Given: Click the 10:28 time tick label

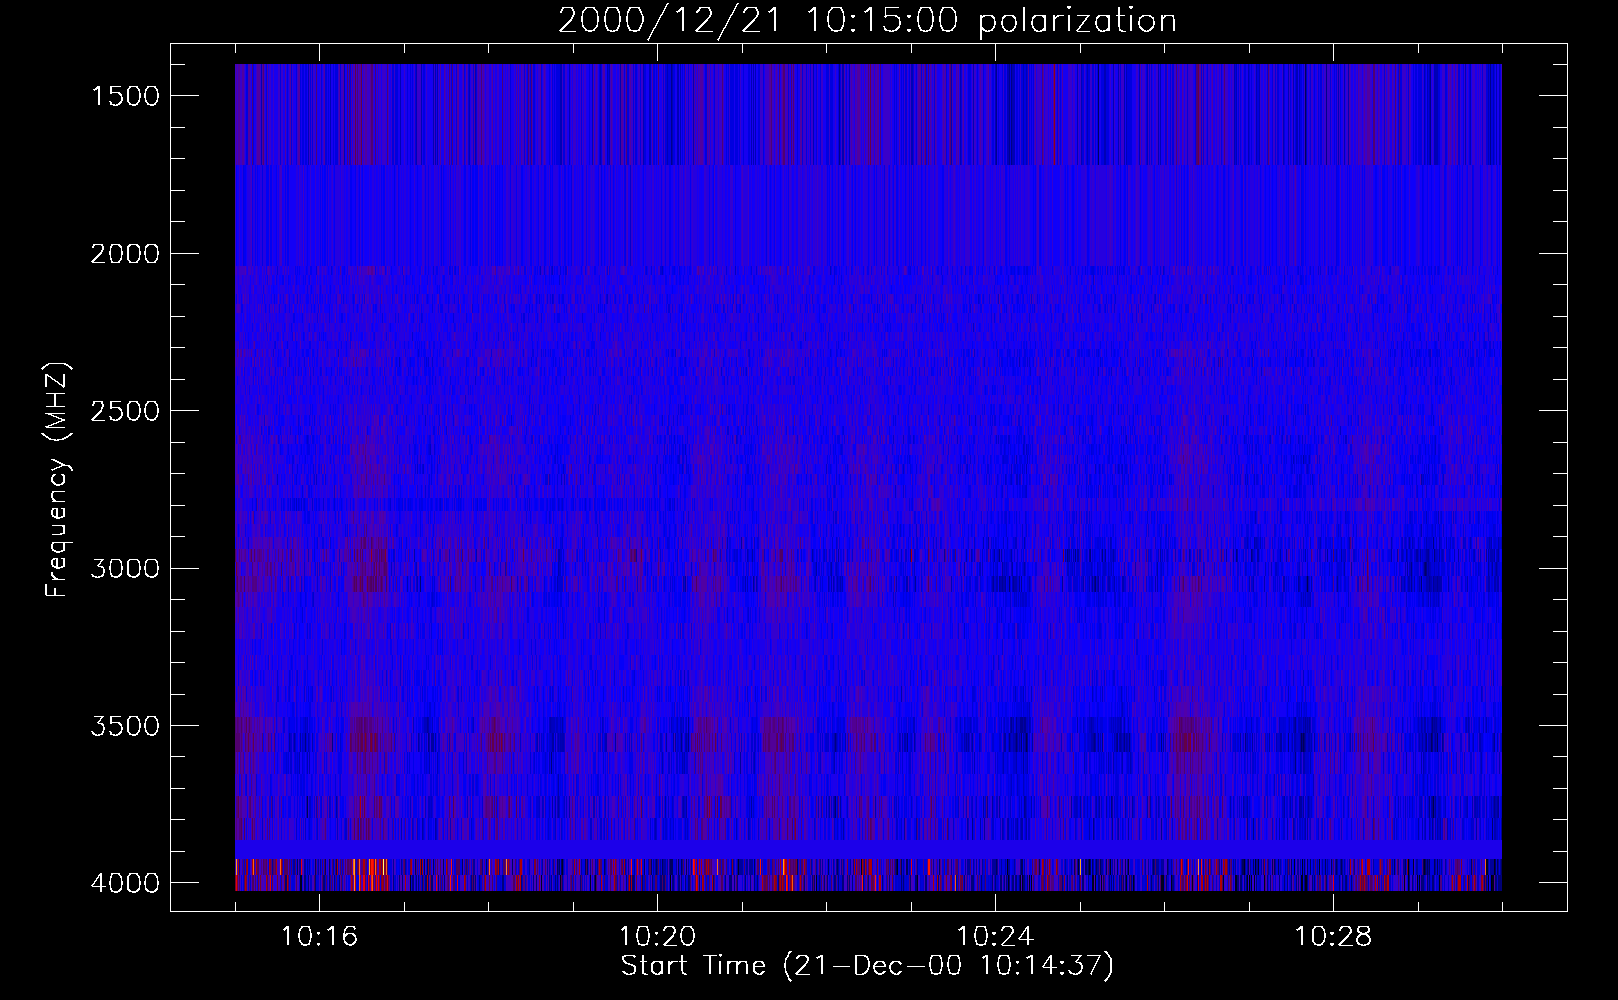Looking at the screenshot, I should click(1333, 937).
